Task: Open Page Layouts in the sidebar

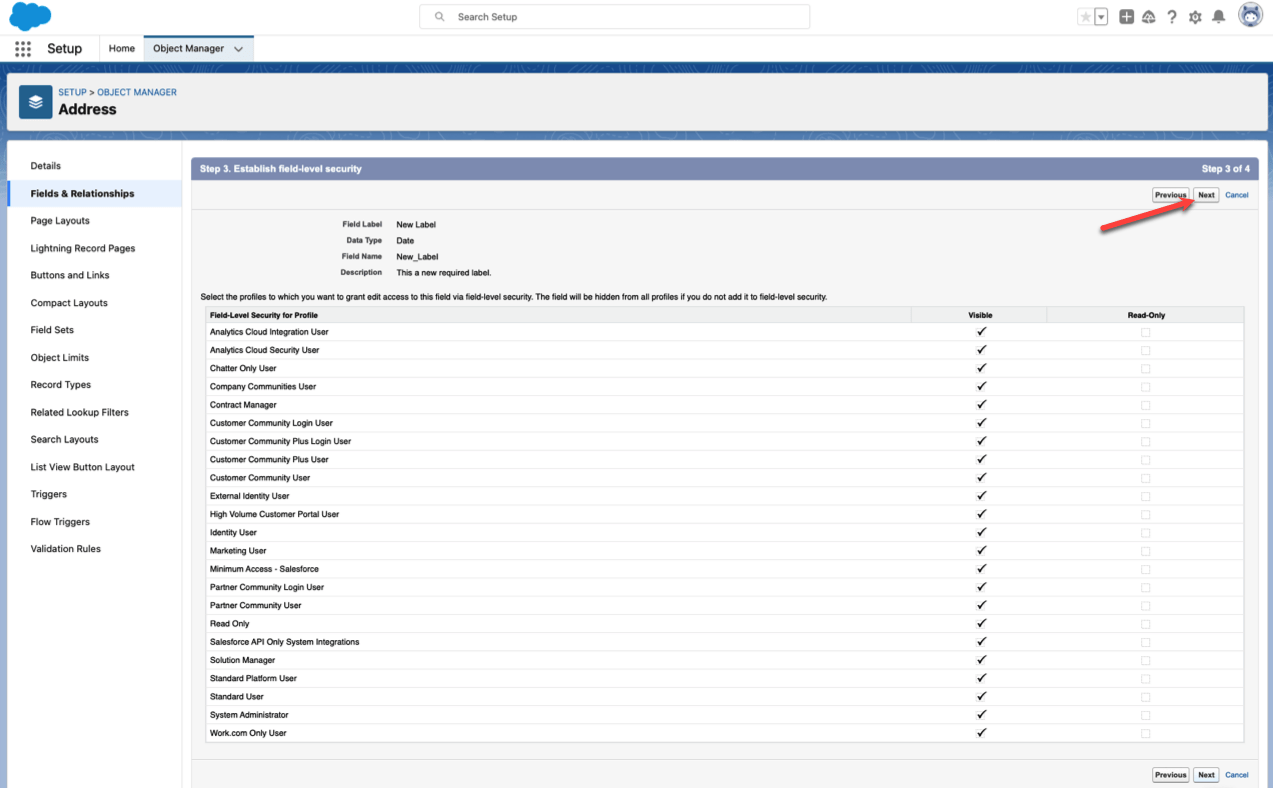Action: (60, 221)
